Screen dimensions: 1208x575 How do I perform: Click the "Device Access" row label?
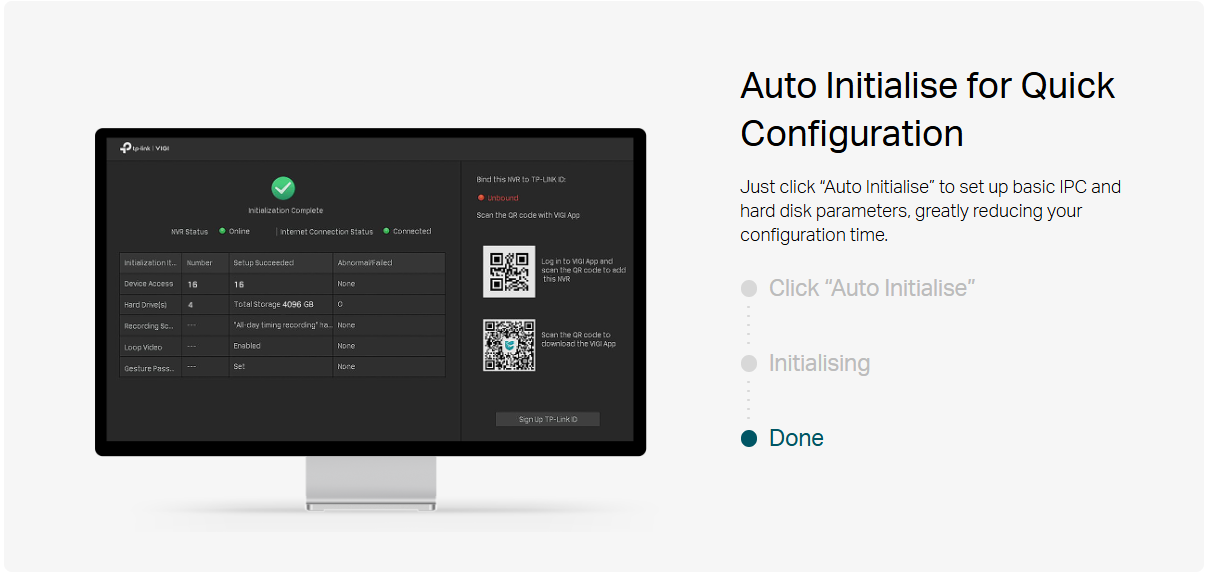(x=148, y=284)
